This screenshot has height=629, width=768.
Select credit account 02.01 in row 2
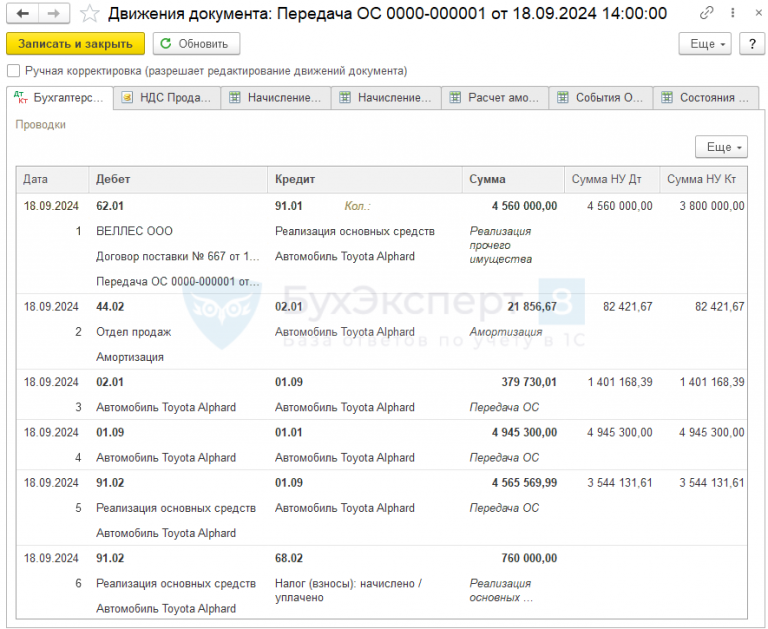(x=288, y=307)
